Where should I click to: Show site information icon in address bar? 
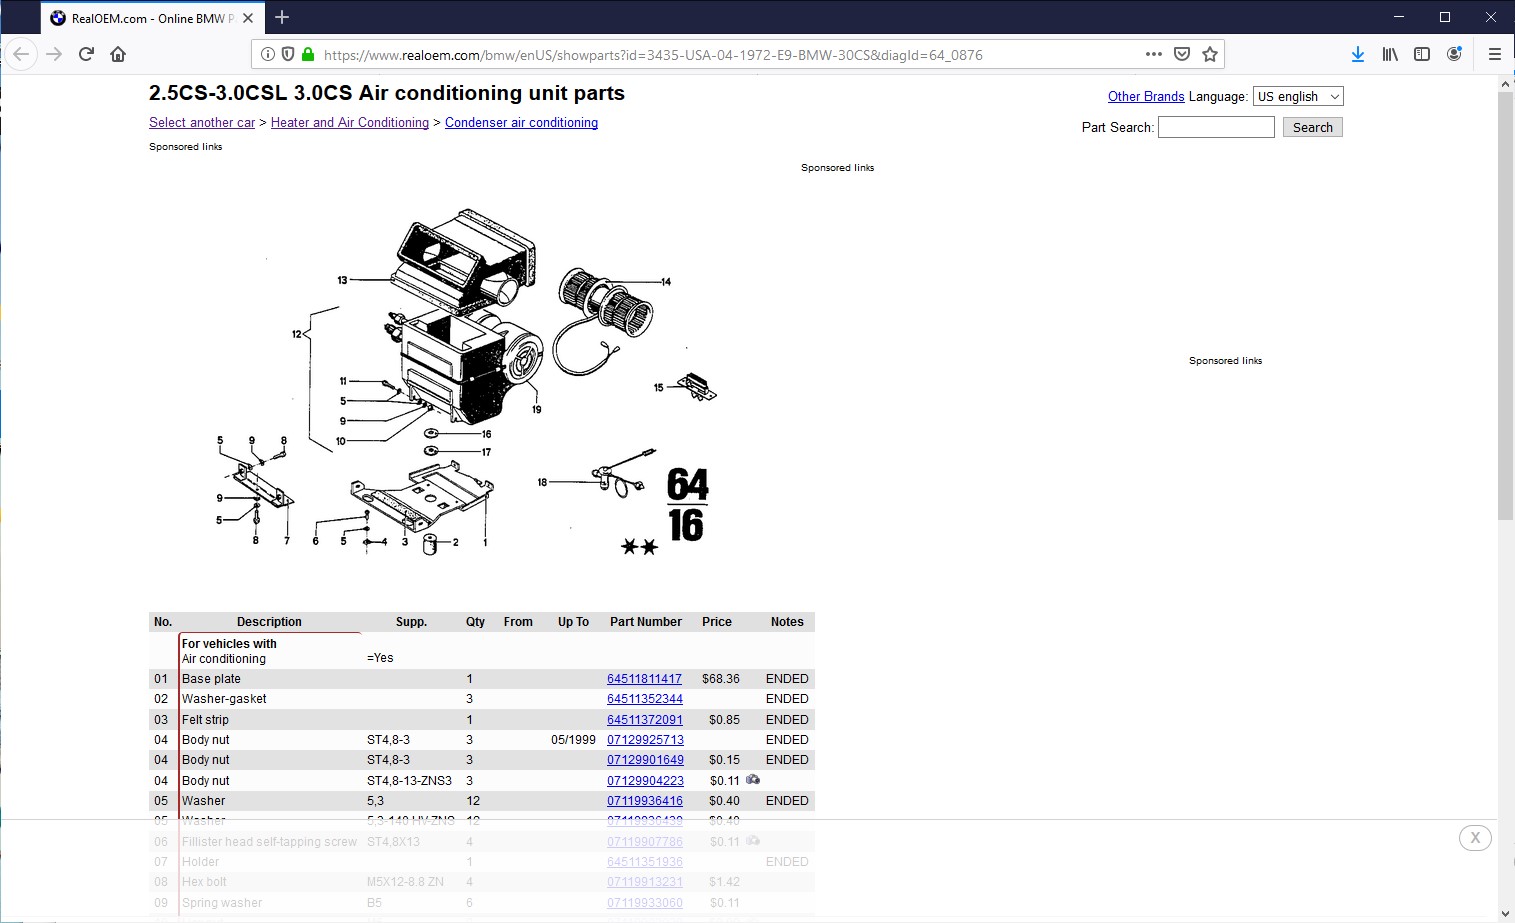click(268, 54)
